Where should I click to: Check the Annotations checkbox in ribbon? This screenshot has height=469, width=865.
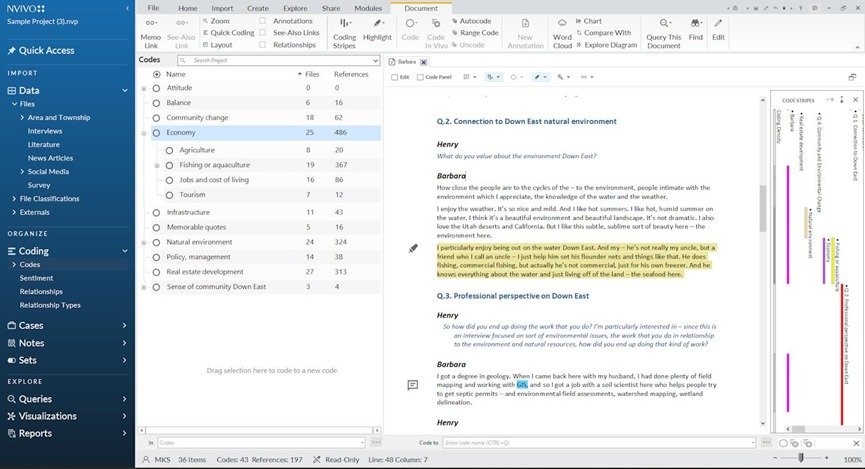click(263, 21)
